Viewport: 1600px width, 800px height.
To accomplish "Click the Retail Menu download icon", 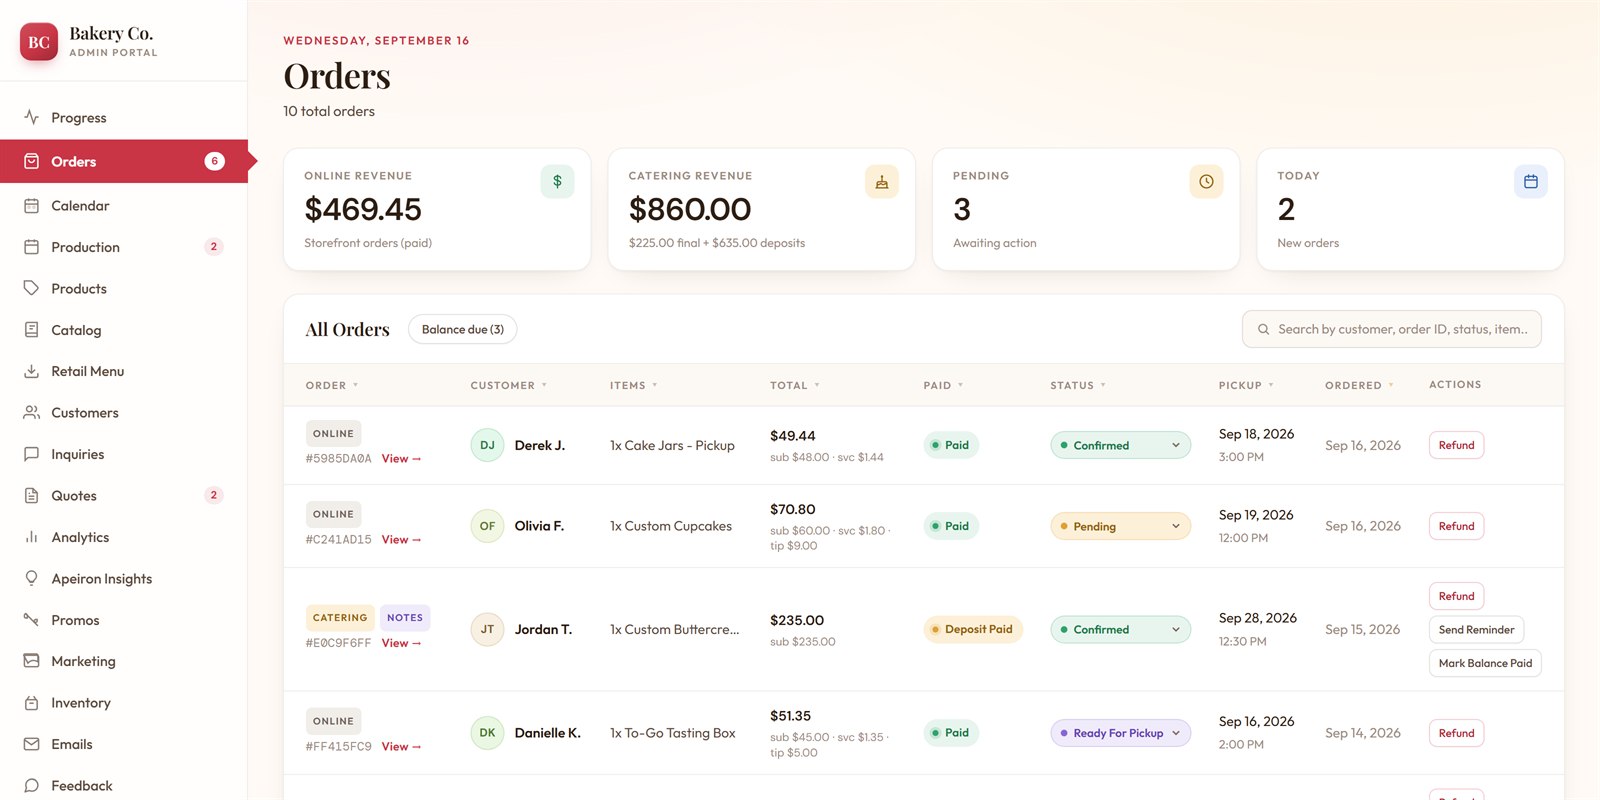I will pyautogui.click(x=32, y=371).
